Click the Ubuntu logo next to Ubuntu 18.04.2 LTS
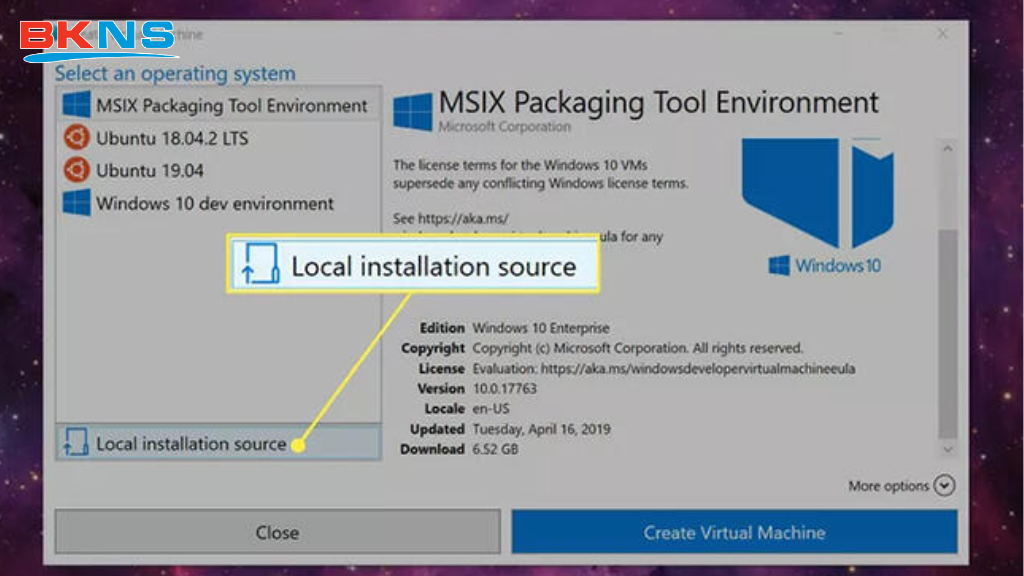The width and height of the screenshot is (1024, 576). pos(76,138)
